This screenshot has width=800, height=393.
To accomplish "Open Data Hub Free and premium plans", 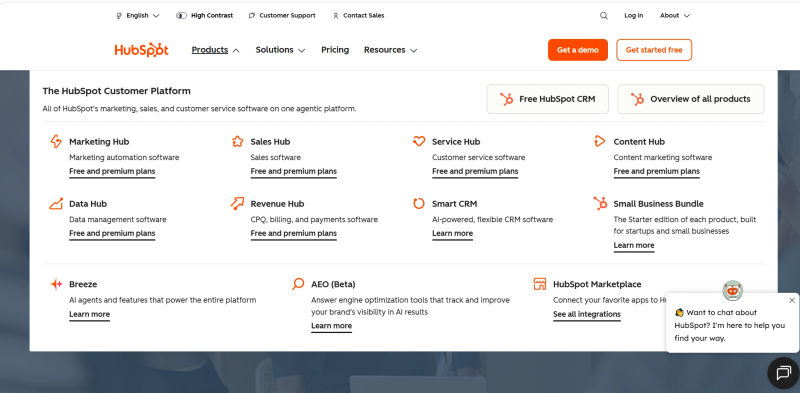I will [x=112, y=234].
